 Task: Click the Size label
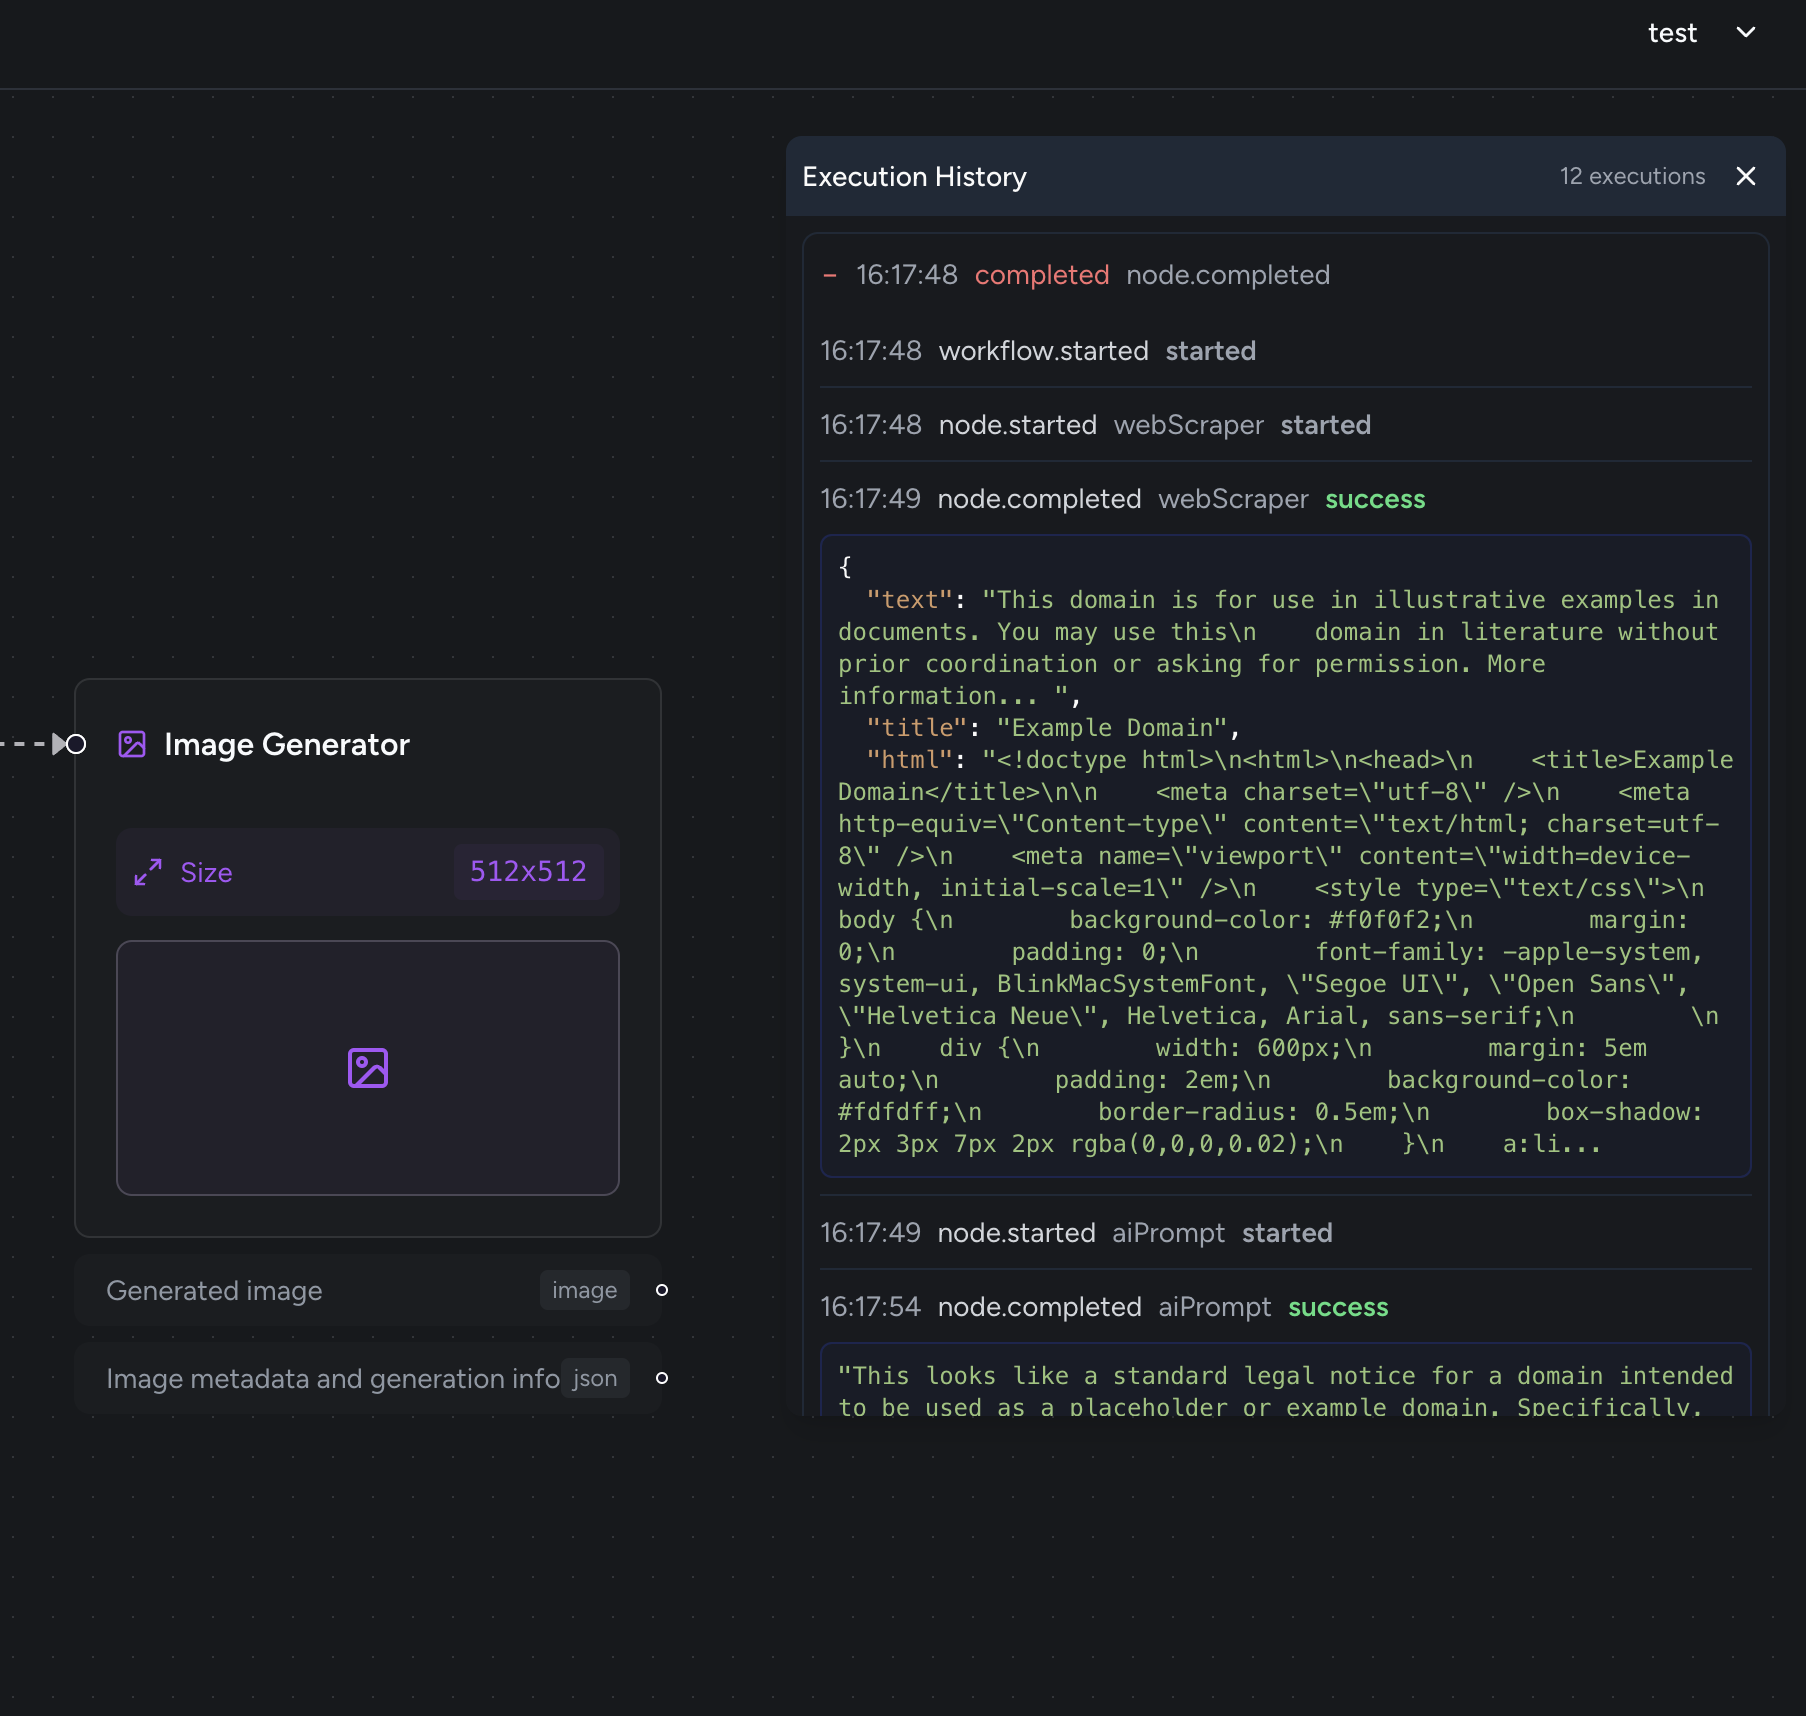point(206,872)
